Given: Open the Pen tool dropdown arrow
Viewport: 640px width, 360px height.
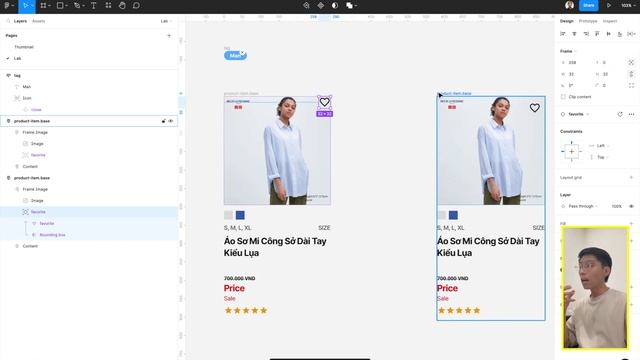Looking at the screenshot, I should tap(83, 6).
